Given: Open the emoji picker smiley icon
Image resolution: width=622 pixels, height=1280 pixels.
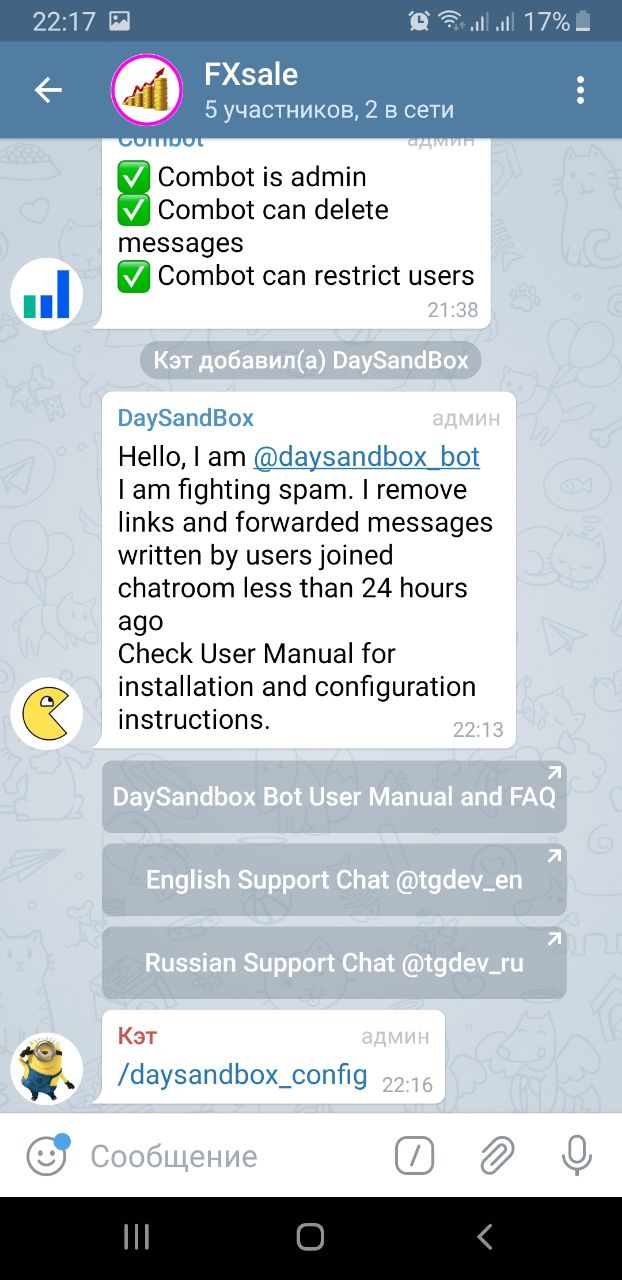Looking at the screenshot, I should (x=47, y=1156).
